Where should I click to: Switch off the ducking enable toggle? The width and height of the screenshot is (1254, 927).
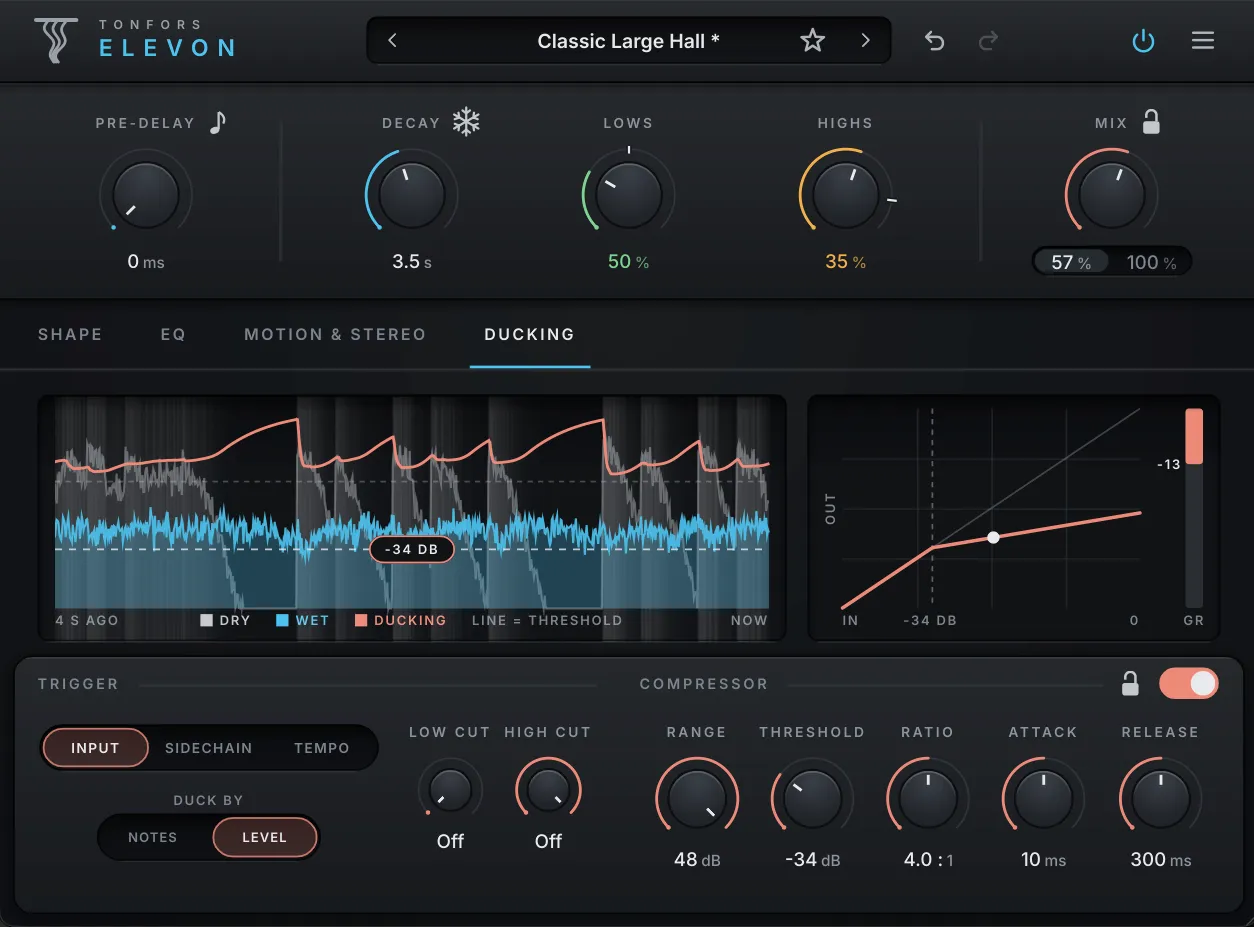(1188, 683)
